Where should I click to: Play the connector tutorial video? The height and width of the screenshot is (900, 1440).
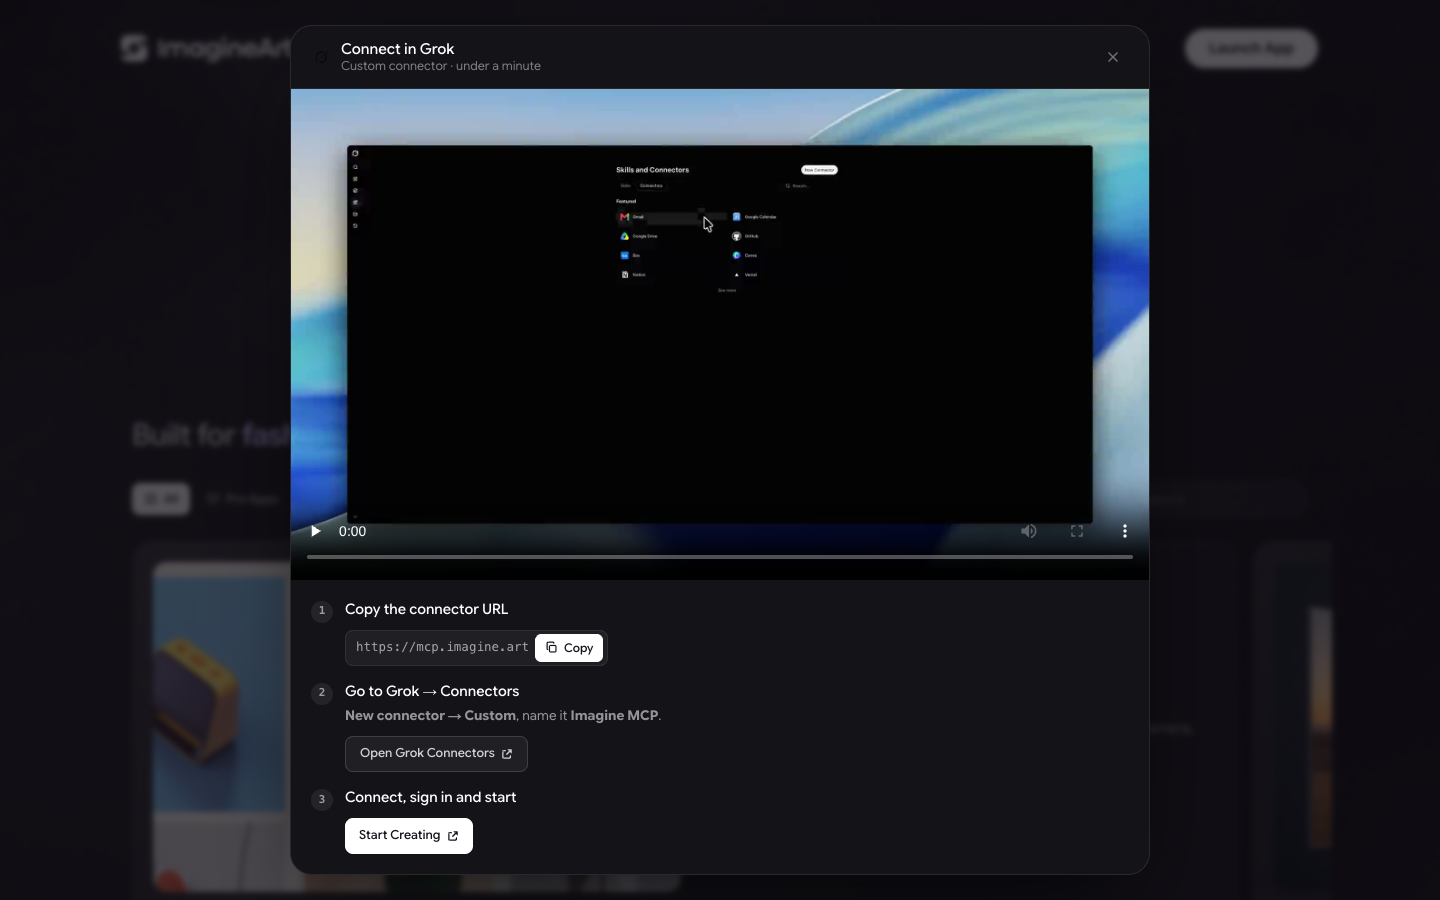(316, 531)
